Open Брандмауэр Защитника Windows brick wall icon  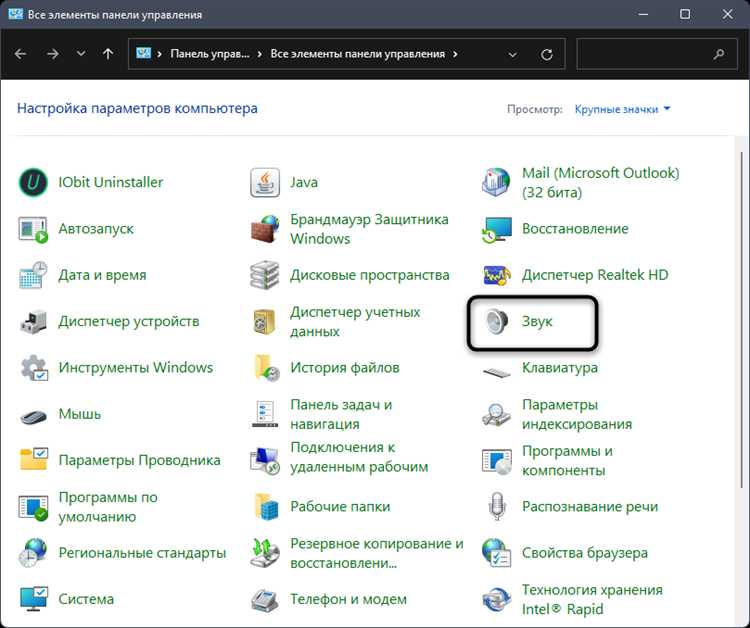pos(265,229)
